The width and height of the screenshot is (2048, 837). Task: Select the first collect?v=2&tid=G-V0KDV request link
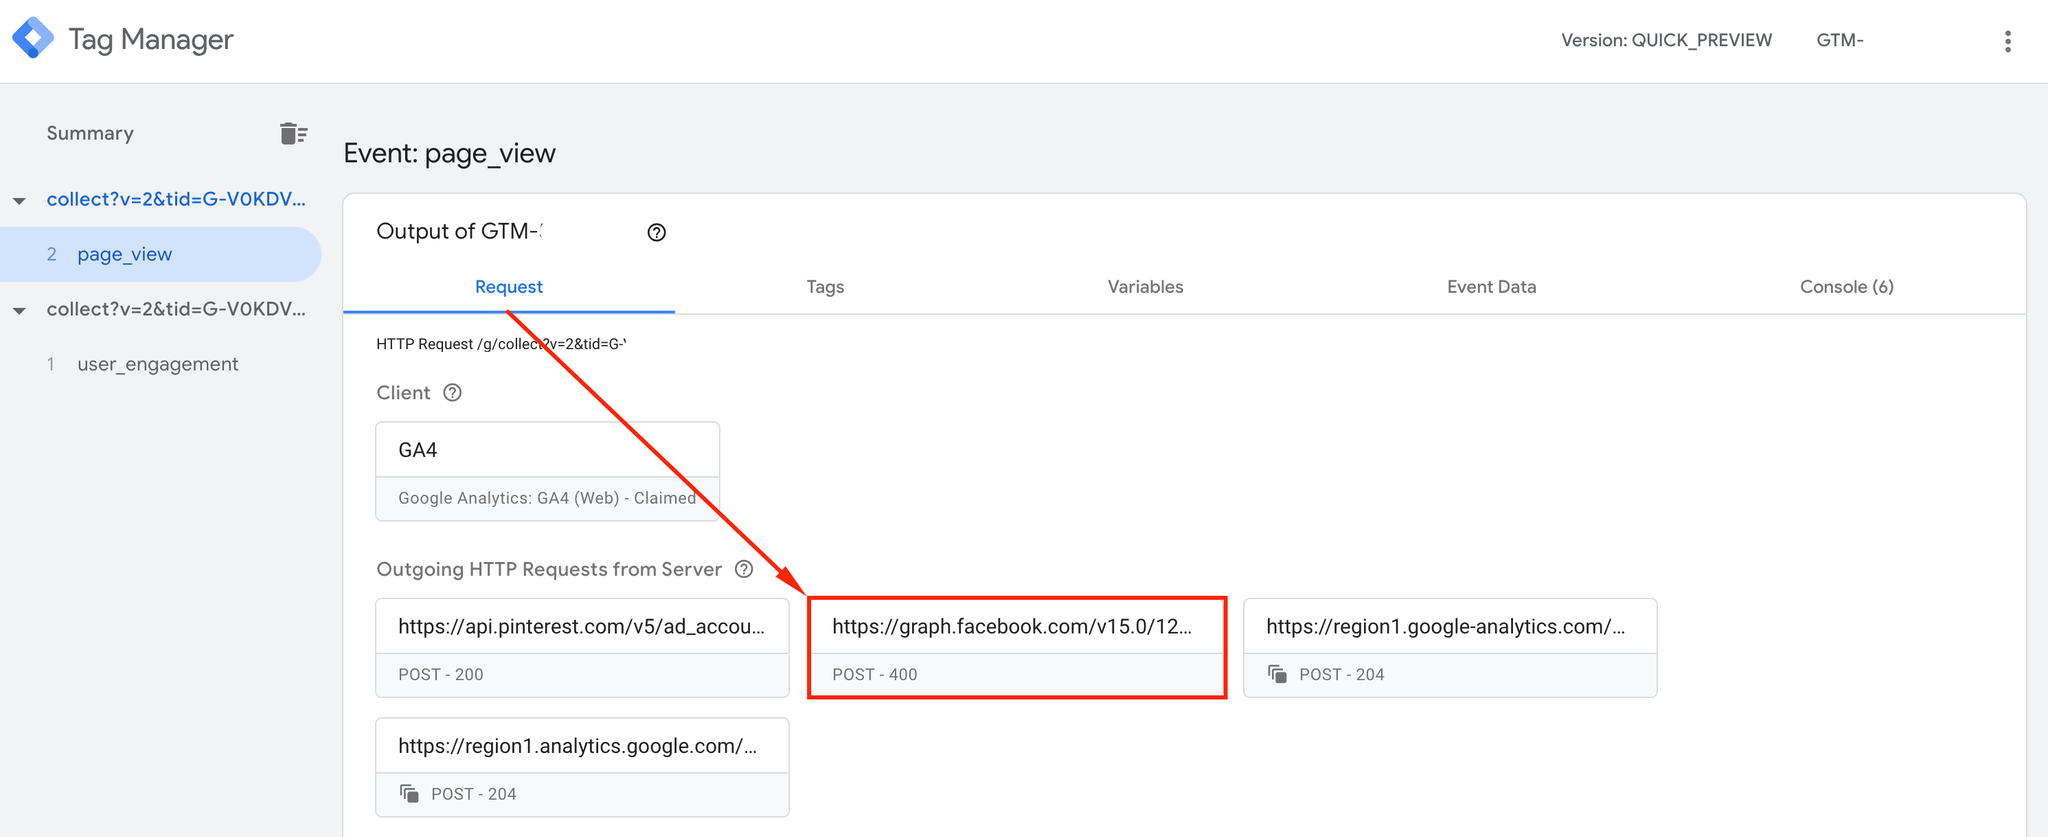click(x=176, y=199)
